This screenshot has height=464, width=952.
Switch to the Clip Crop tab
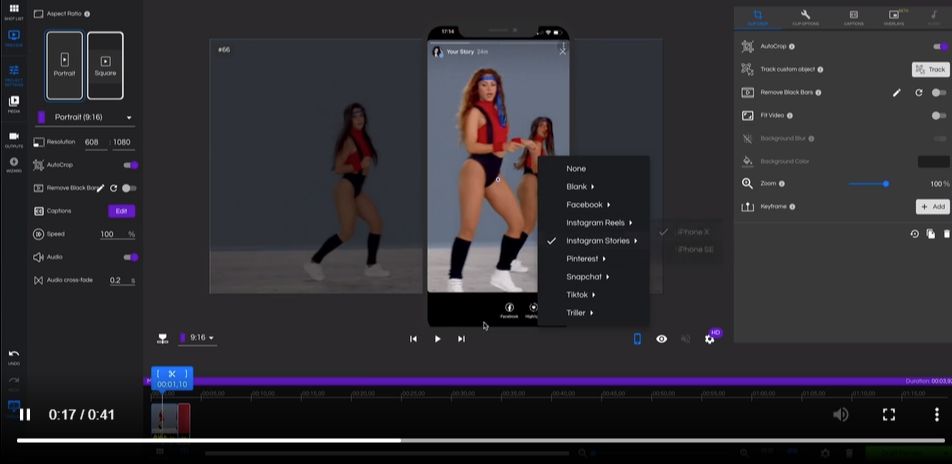coord(758,17)
